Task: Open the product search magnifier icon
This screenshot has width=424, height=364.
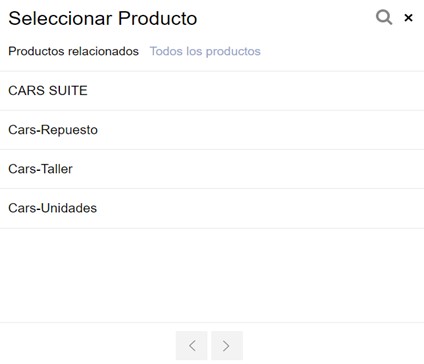Action: 384,17
